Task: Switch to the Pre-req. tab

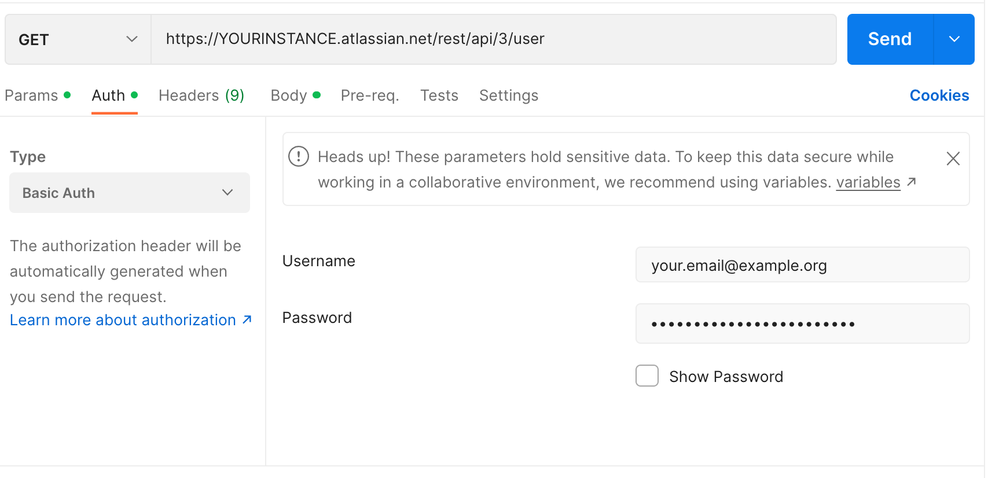Action: [x=370, y=96]
